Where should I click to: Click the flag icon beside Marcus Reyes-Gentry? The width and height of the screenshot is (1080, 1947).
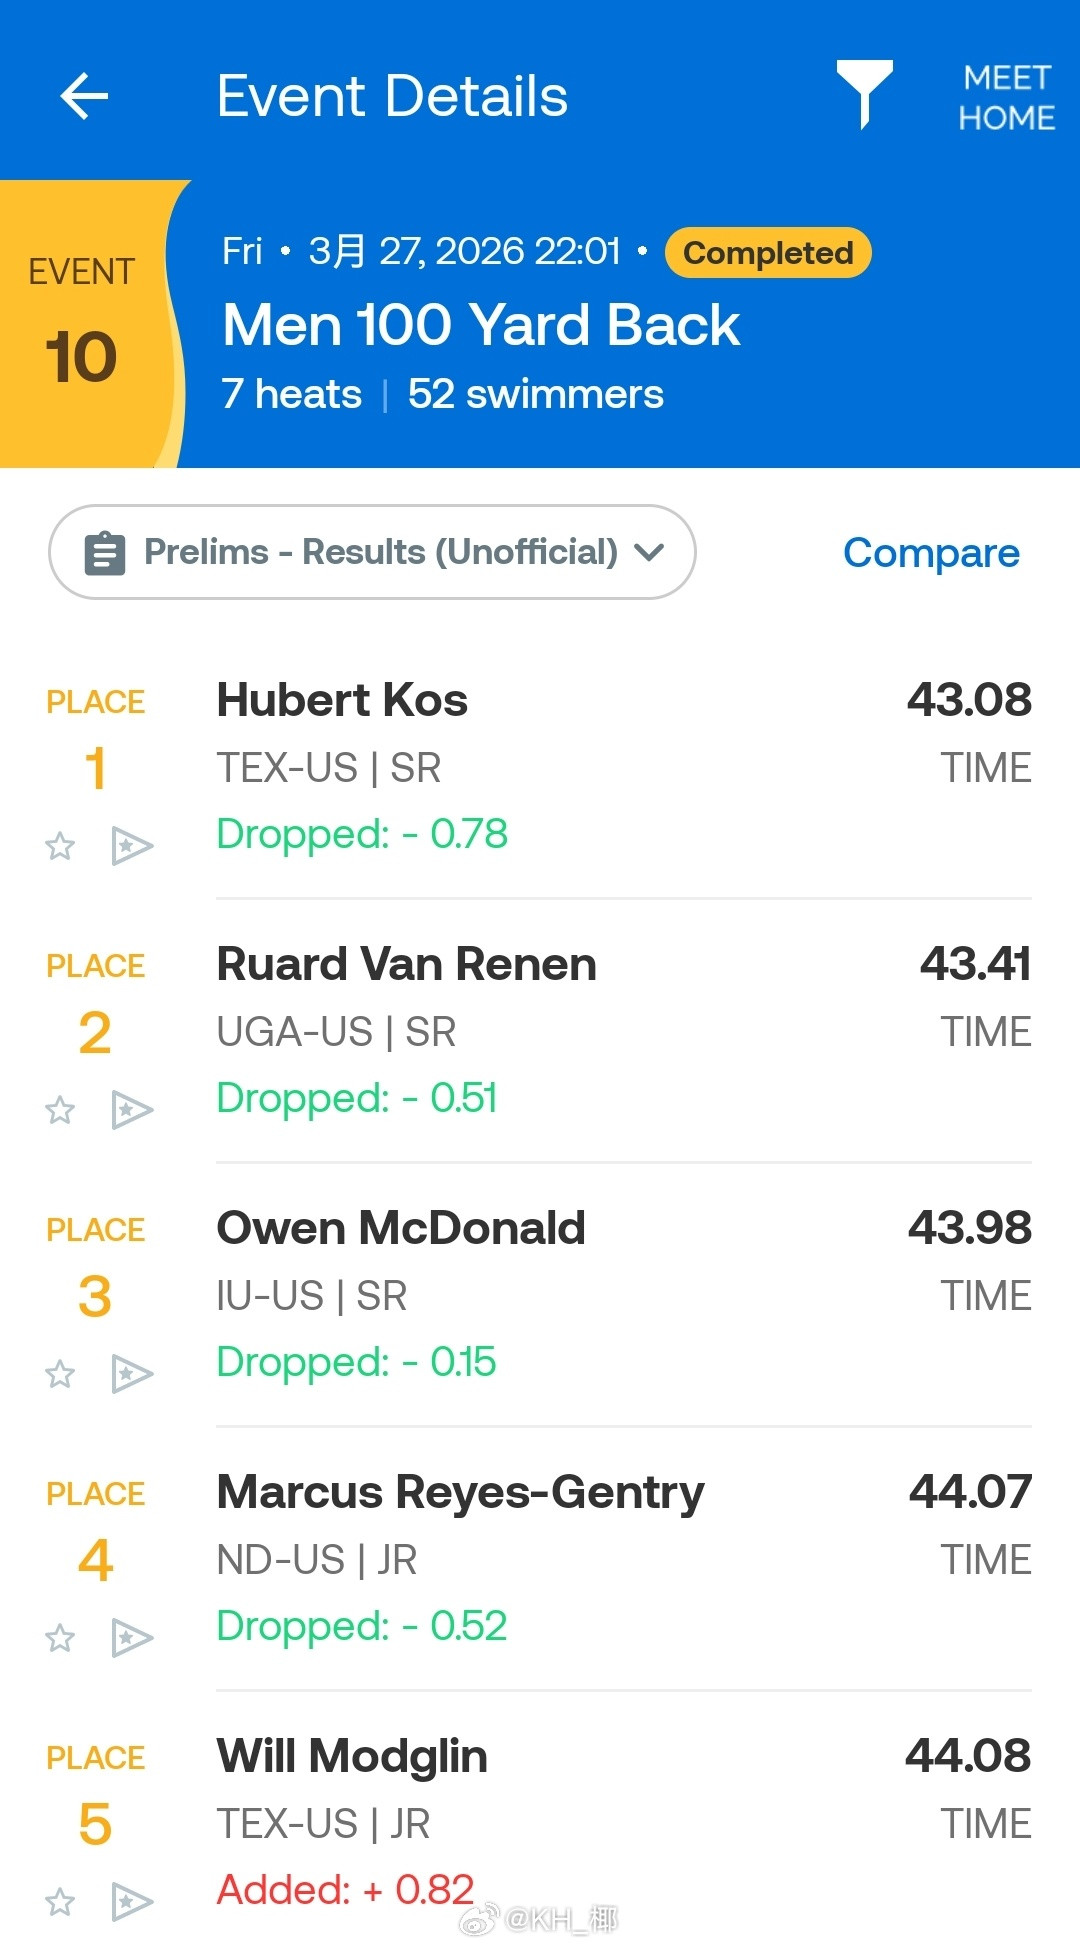tap(131, 1639)
